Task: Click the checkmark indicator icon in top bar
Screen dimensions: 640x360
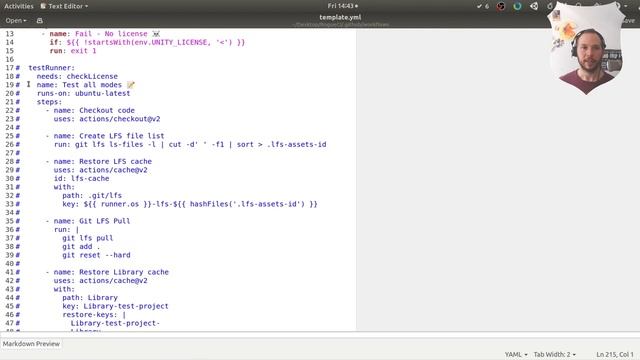Action: coord(483,6)
